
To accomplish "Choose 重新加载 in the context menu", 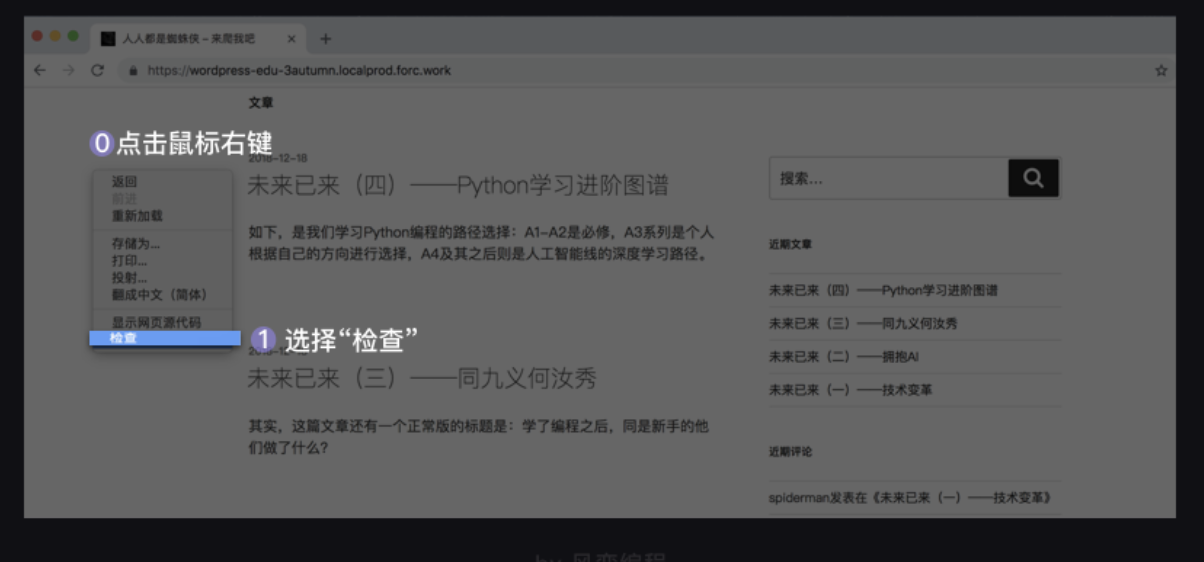I will tap(136, 216).
